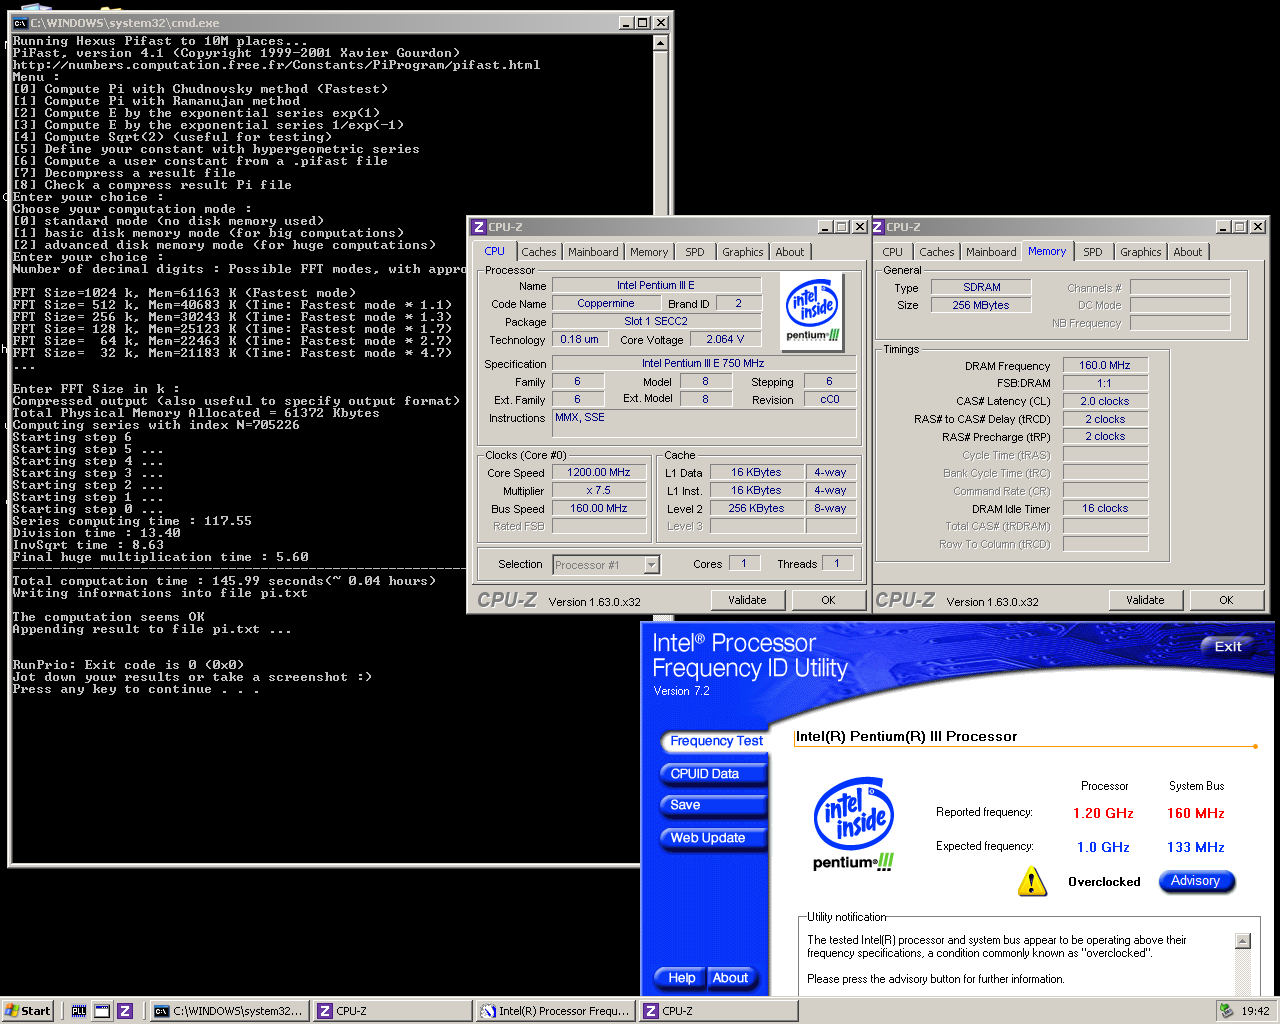1280x1024 pixels.
Task: Click the Multiplier value x 7.5
Action: [599, 491]
